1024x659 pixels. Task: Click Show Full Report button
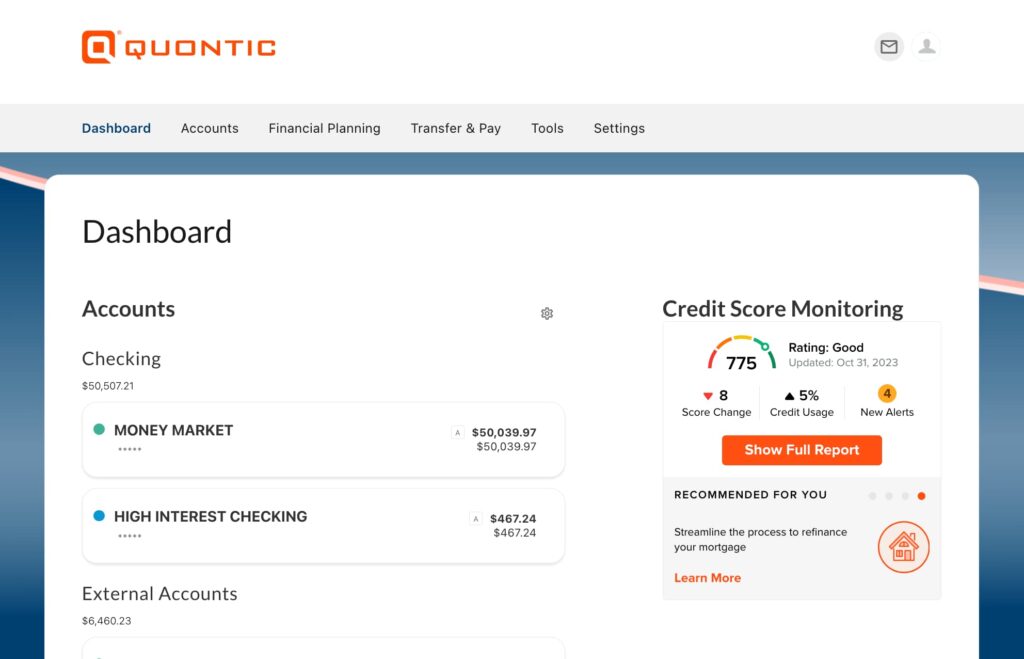coord(802,450)
